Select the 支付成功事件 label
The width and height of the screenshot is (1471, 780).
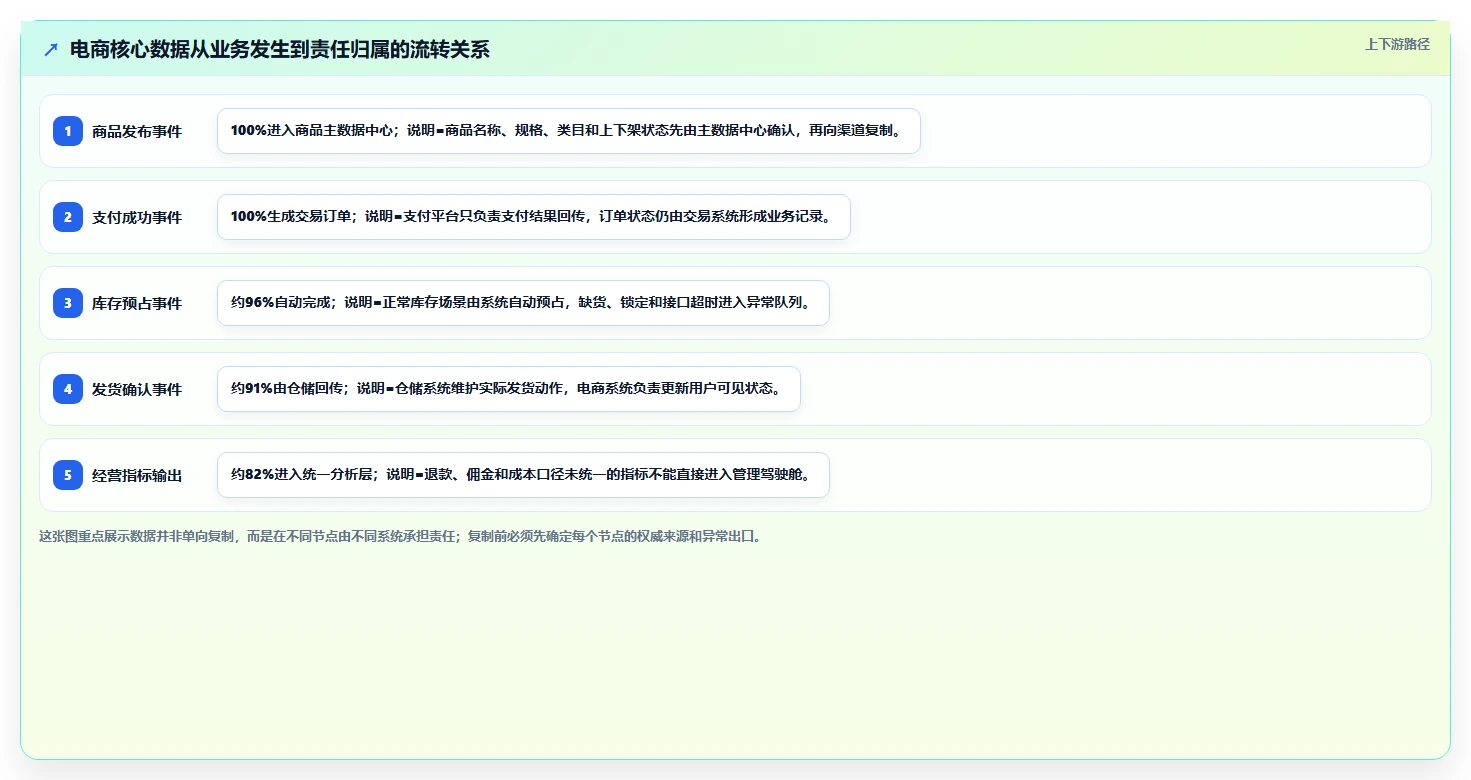point(137,217)
